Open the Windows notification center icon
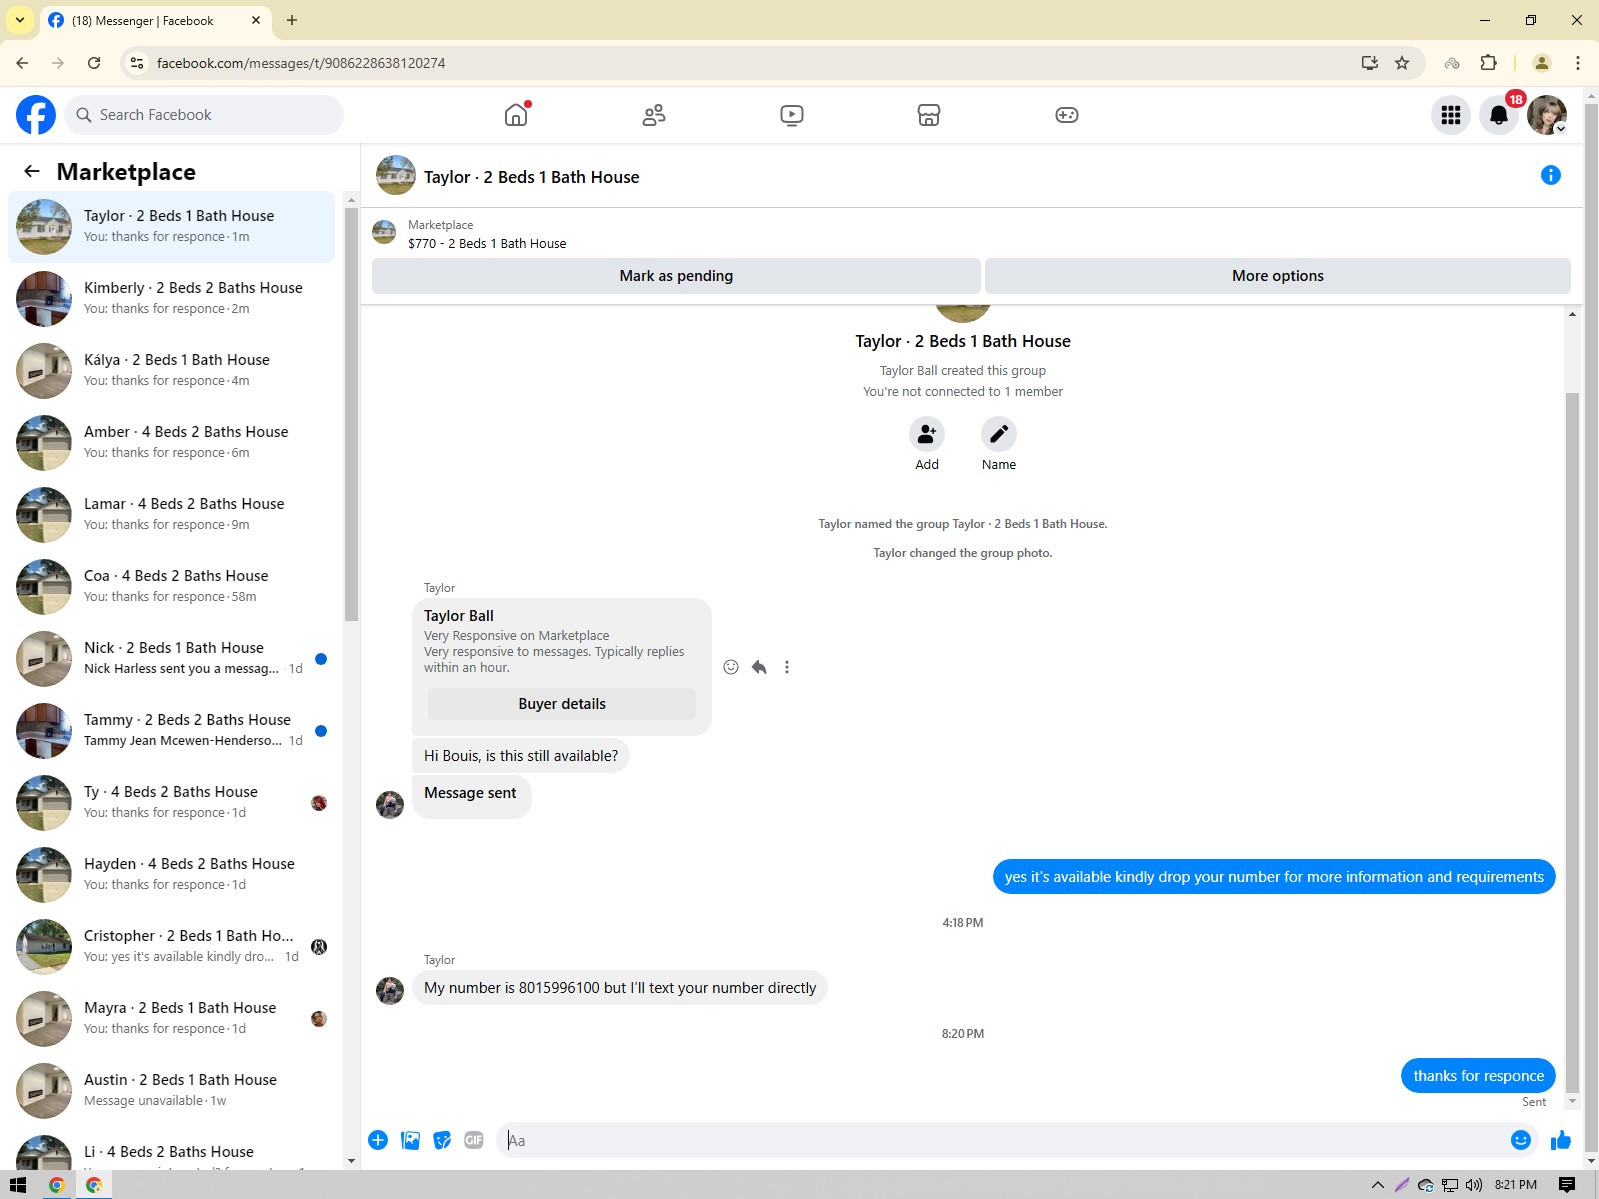Image resolution: width=1599 pixels, height=1199 pixels. point(1567,1185)
